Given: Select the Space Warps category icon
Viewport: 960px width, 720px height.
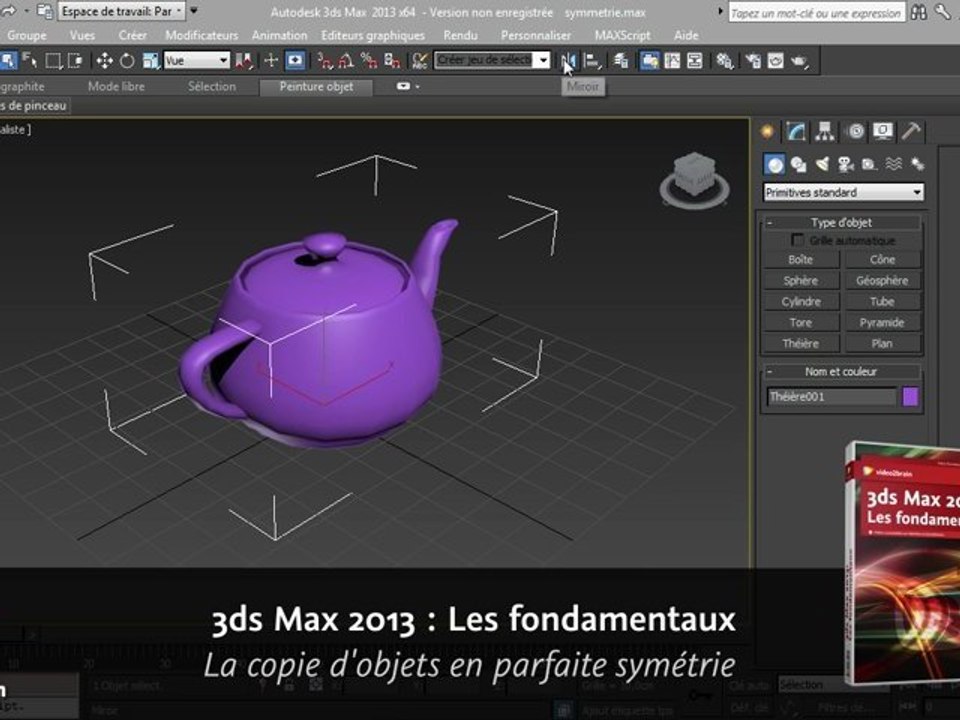Looking at the screenshot, I should (x=893, y=164).
